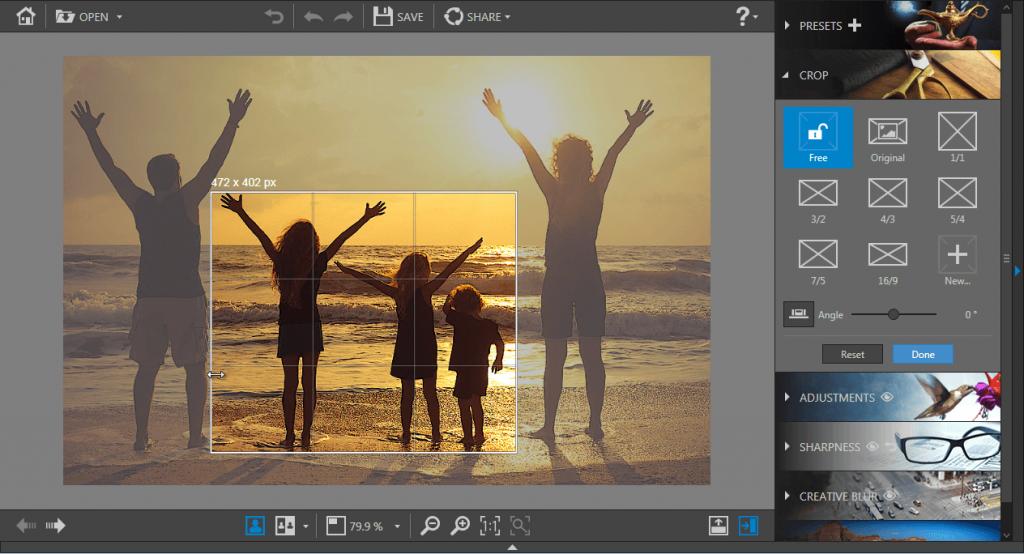This screenshot has width=1024, height=554.
Task: Click the zoom in magnifier icon
Action: 460,526
